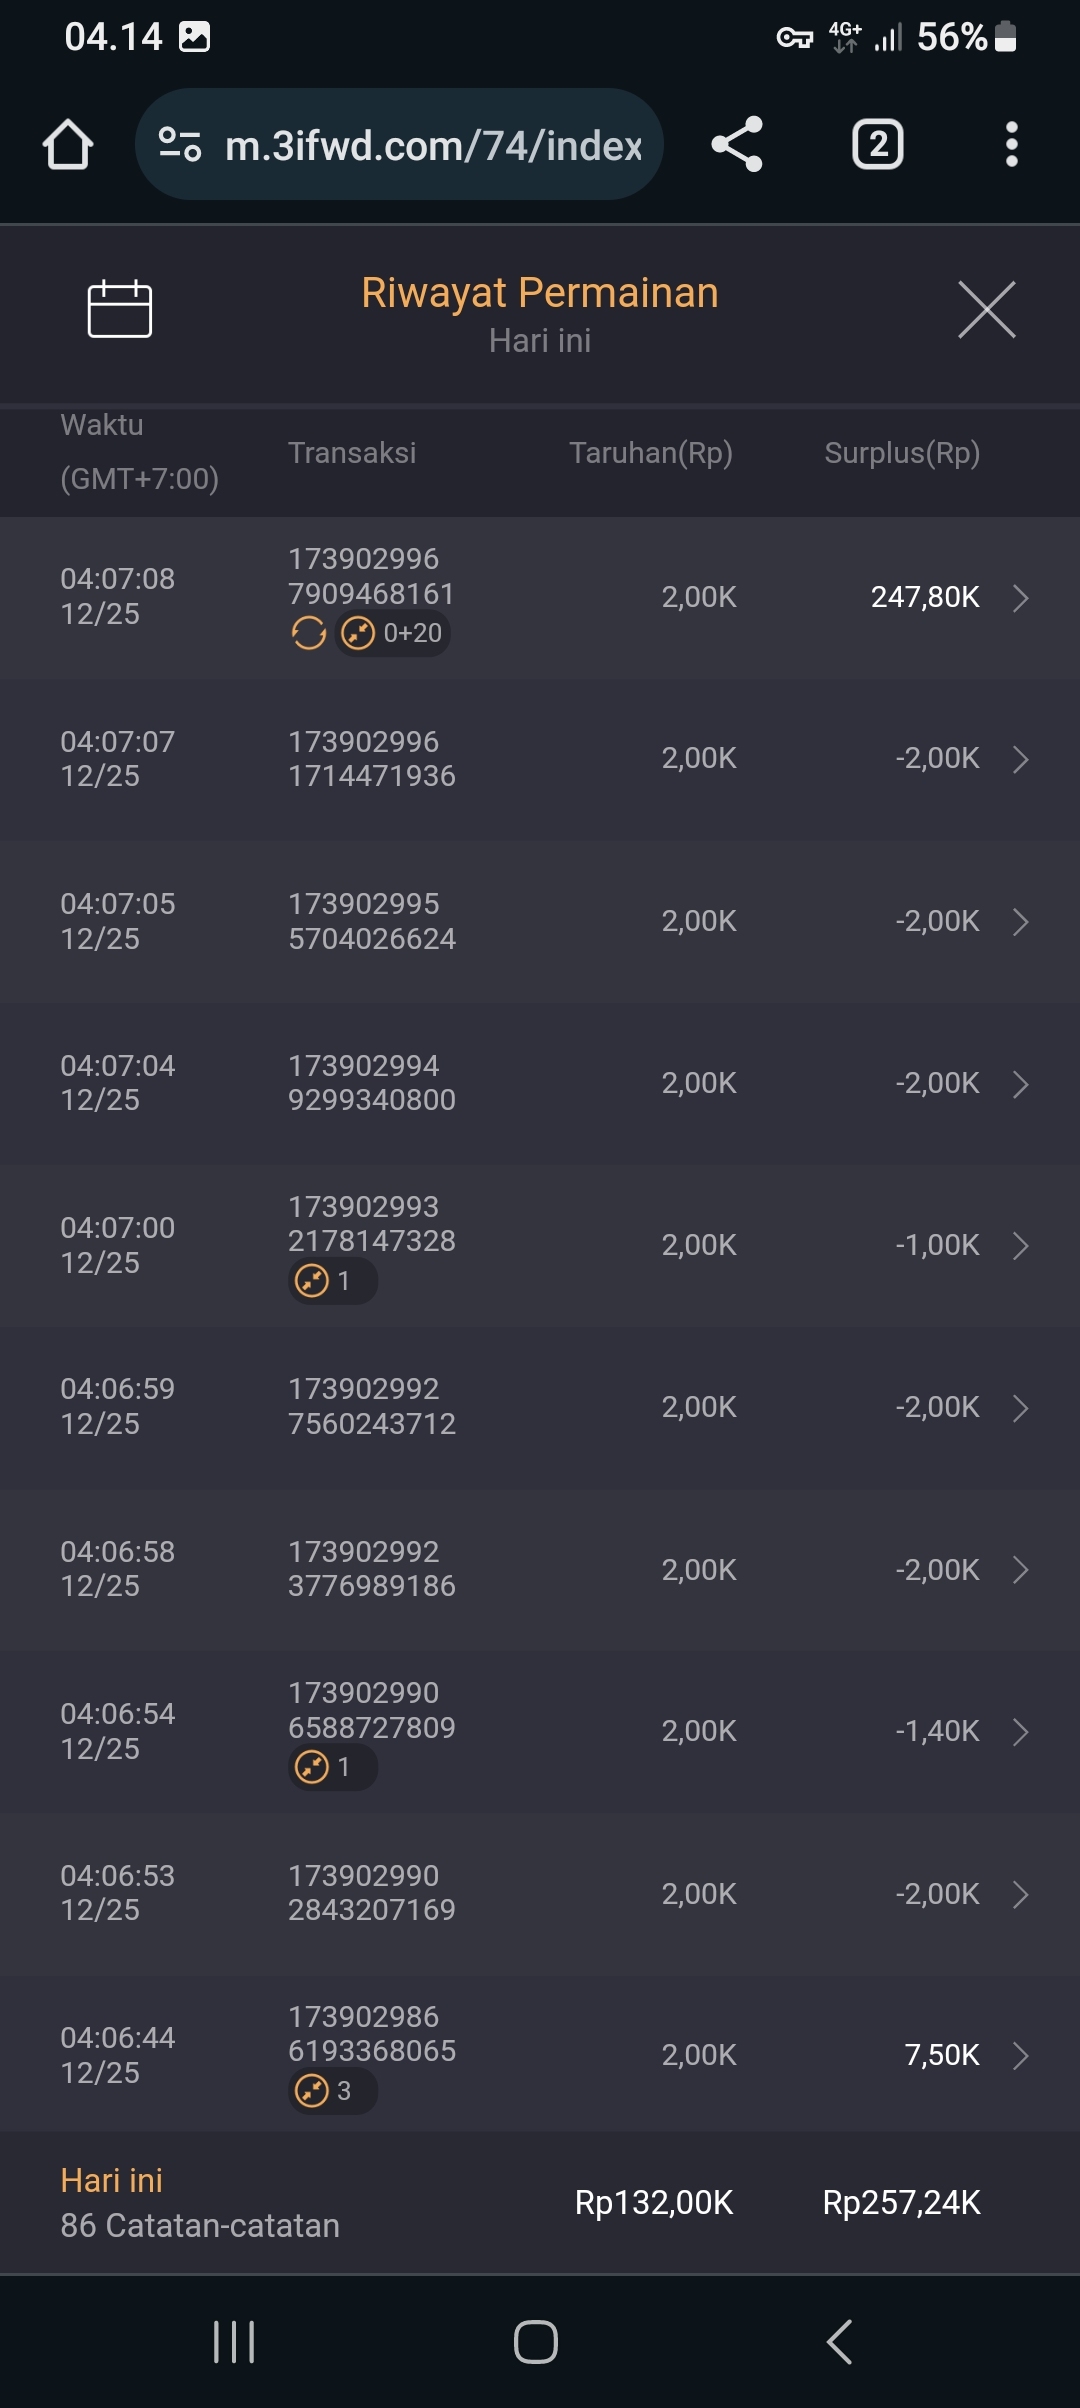This screenshot has width=1080, height=2408.
Task: Select the 04:07:00 transaction with -1,00K surplus
Action: coord(540,1245)
